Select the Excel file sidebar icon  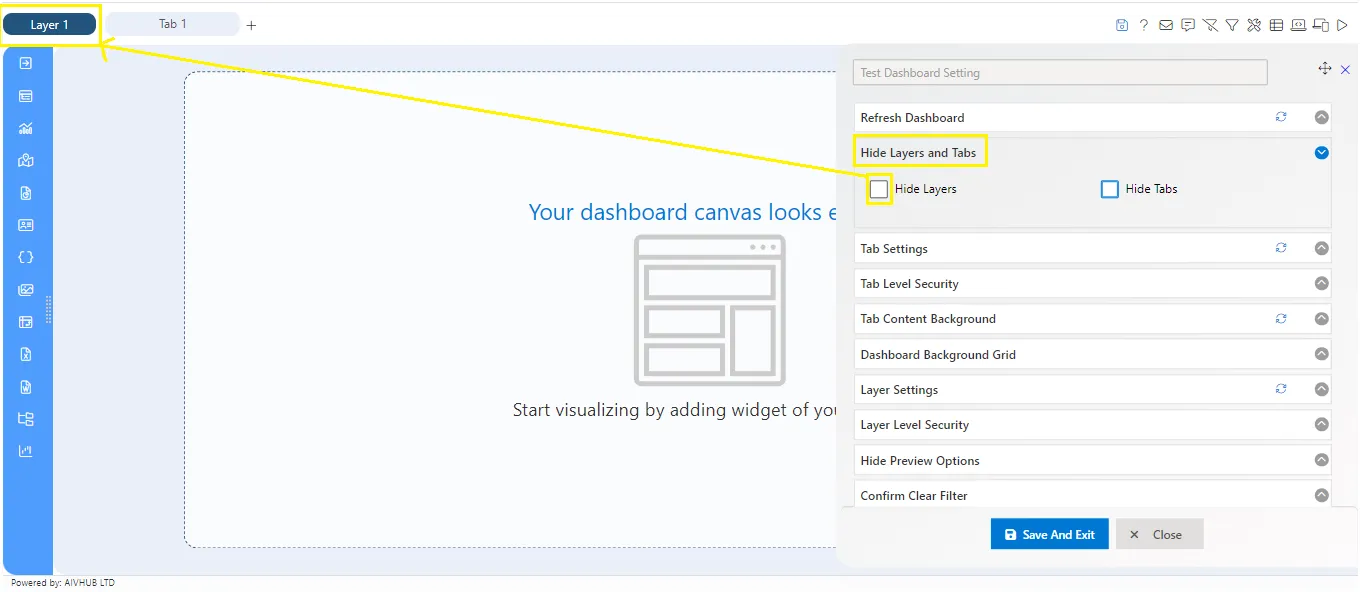pyautogui.click(x=26, y=354)
